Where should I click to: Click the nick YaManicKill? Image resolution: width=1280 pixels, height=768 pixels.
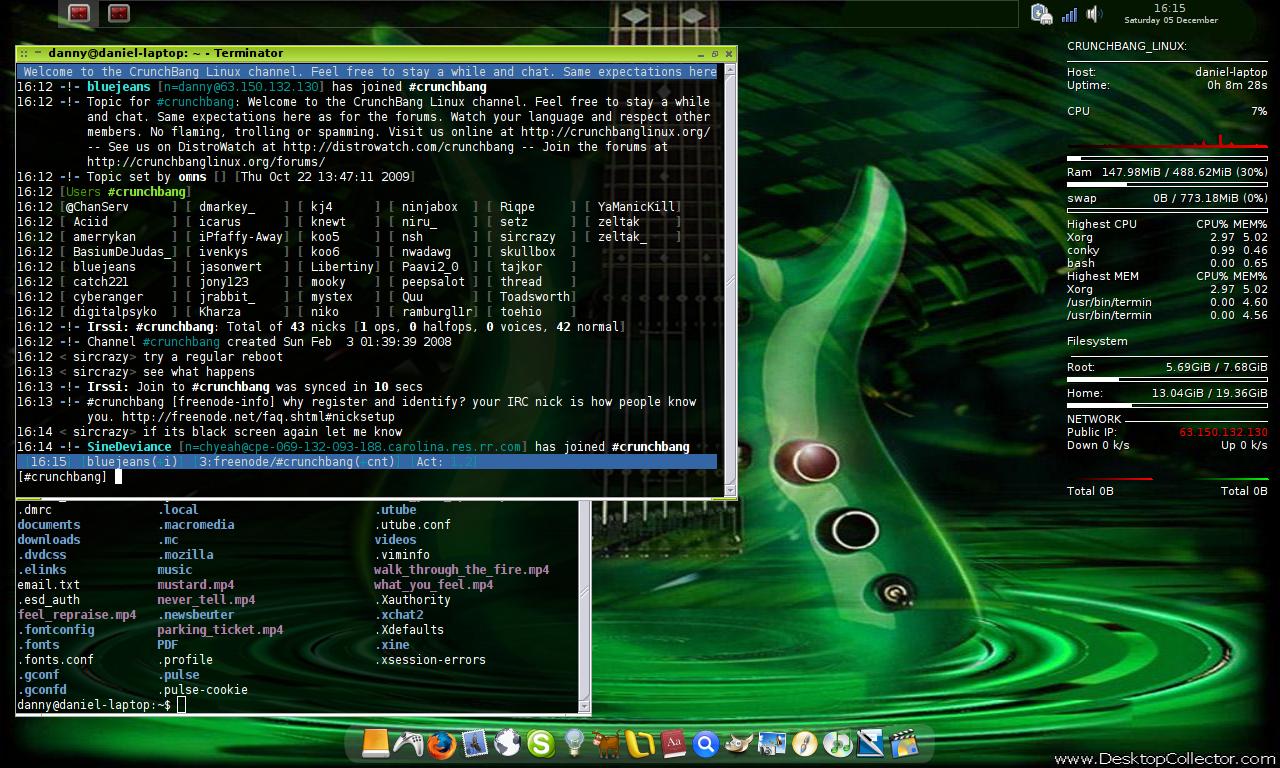coord(636,207)
